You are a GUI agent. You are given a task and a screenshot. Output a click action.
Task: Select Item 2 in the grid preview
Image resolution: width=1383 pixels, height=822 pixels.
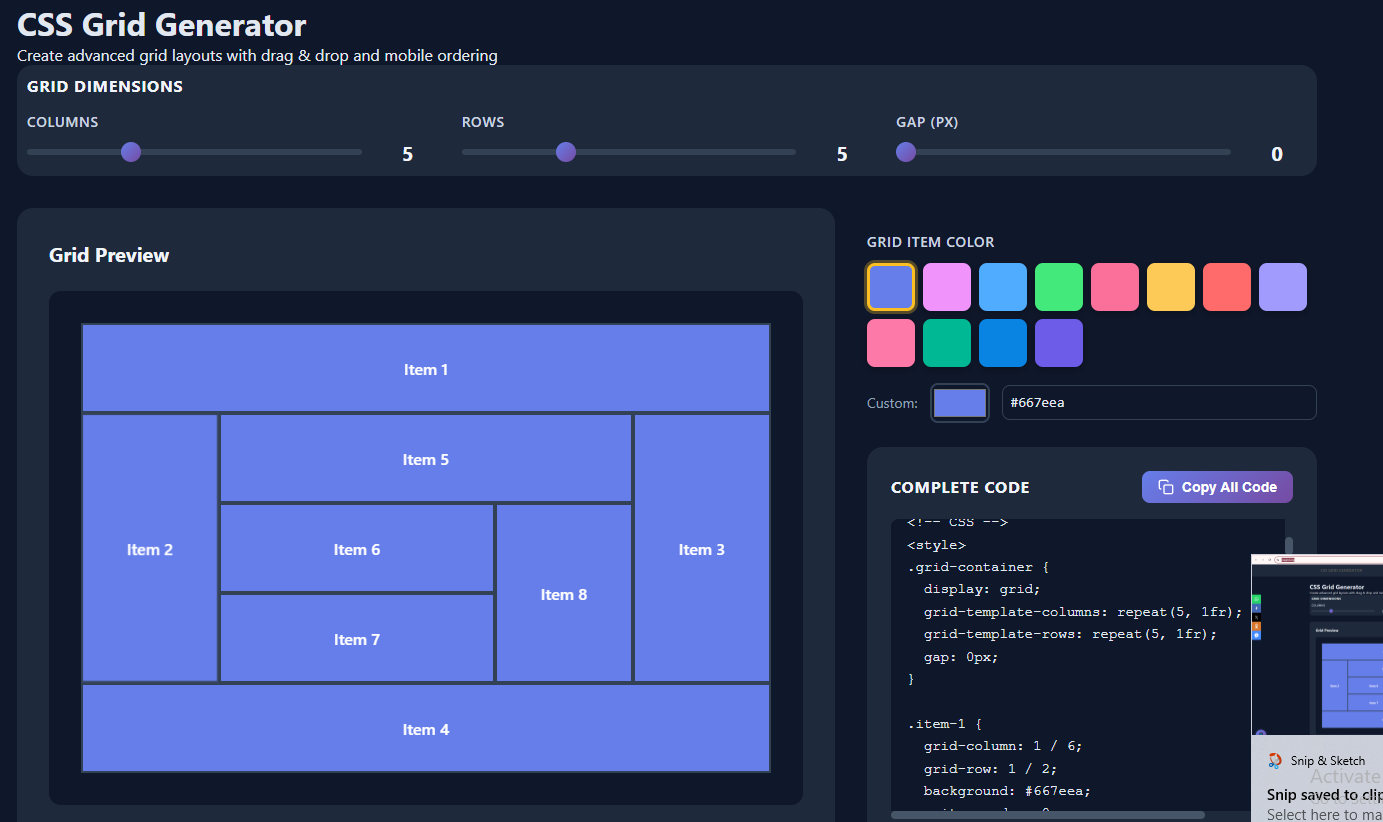[x=150, y=549]
